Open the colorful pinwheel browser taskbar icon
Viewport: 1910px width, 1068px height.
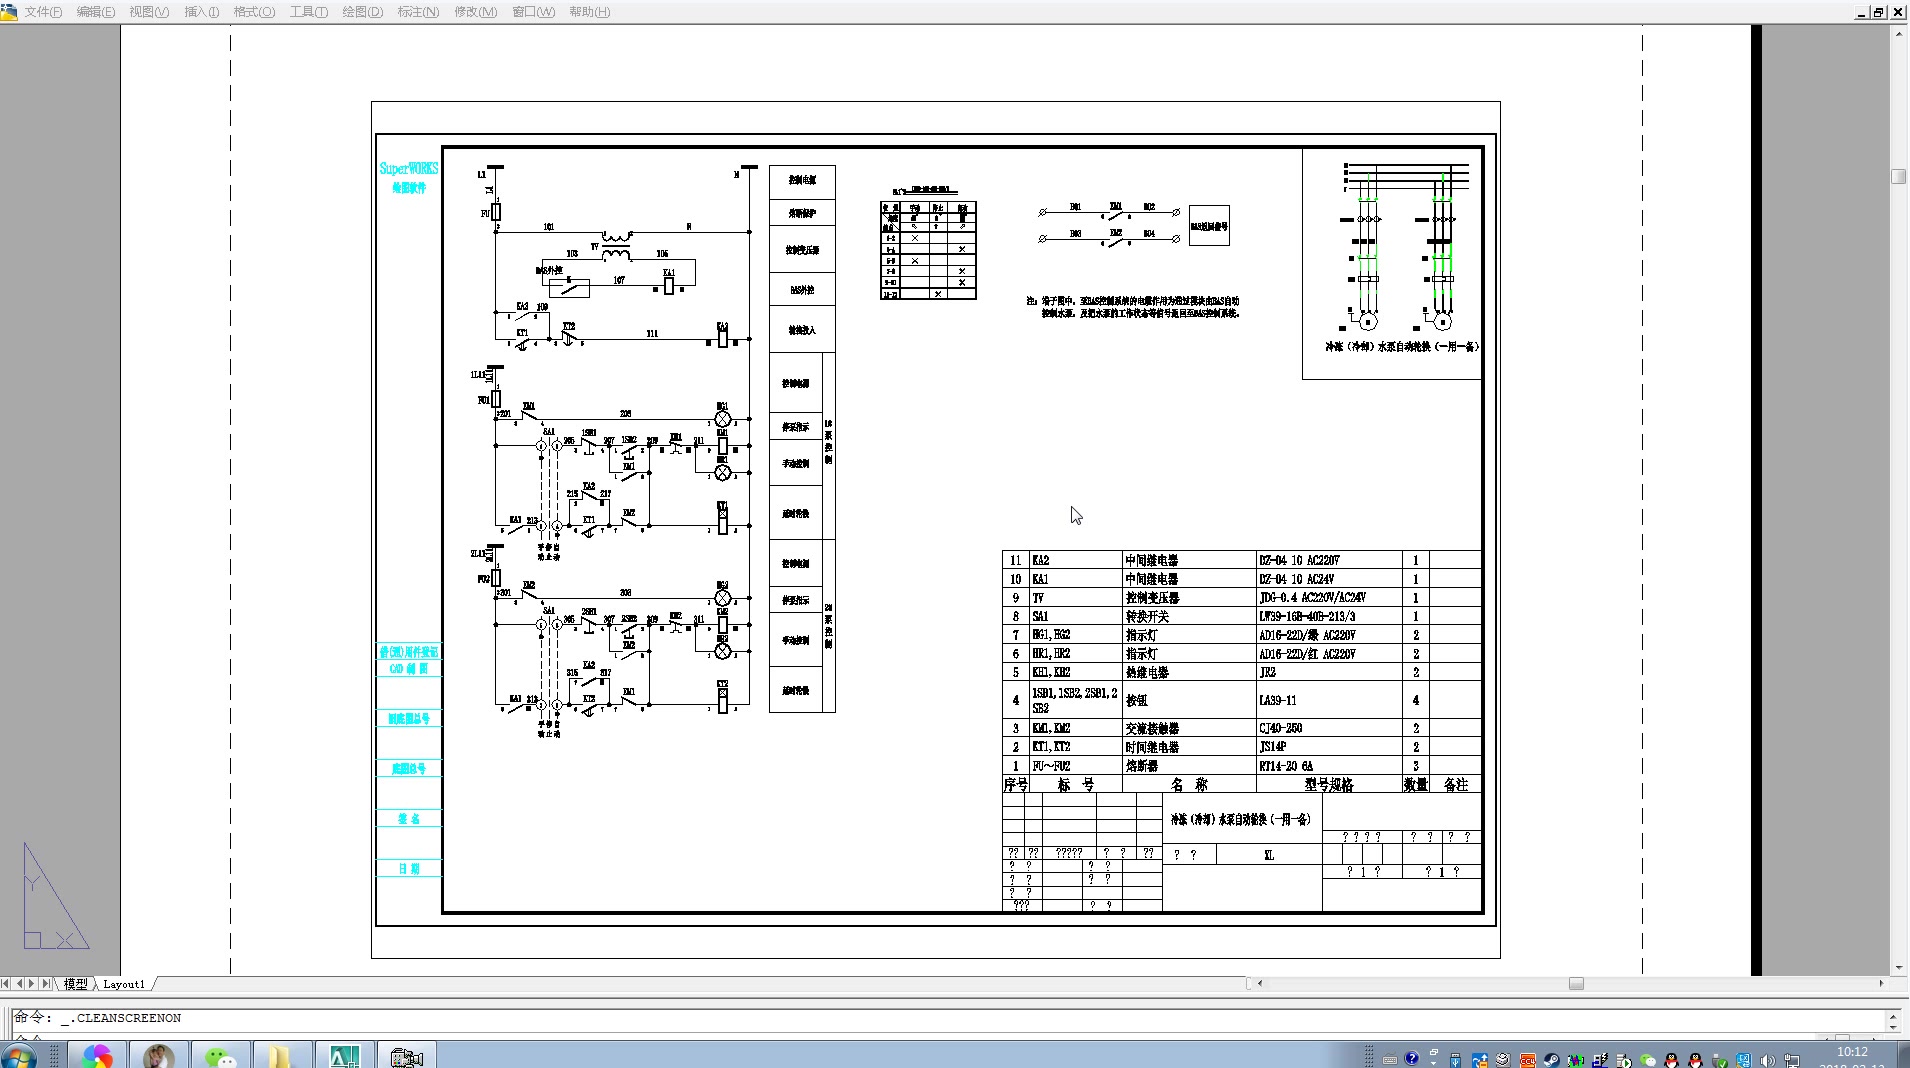pos(97,1056)
